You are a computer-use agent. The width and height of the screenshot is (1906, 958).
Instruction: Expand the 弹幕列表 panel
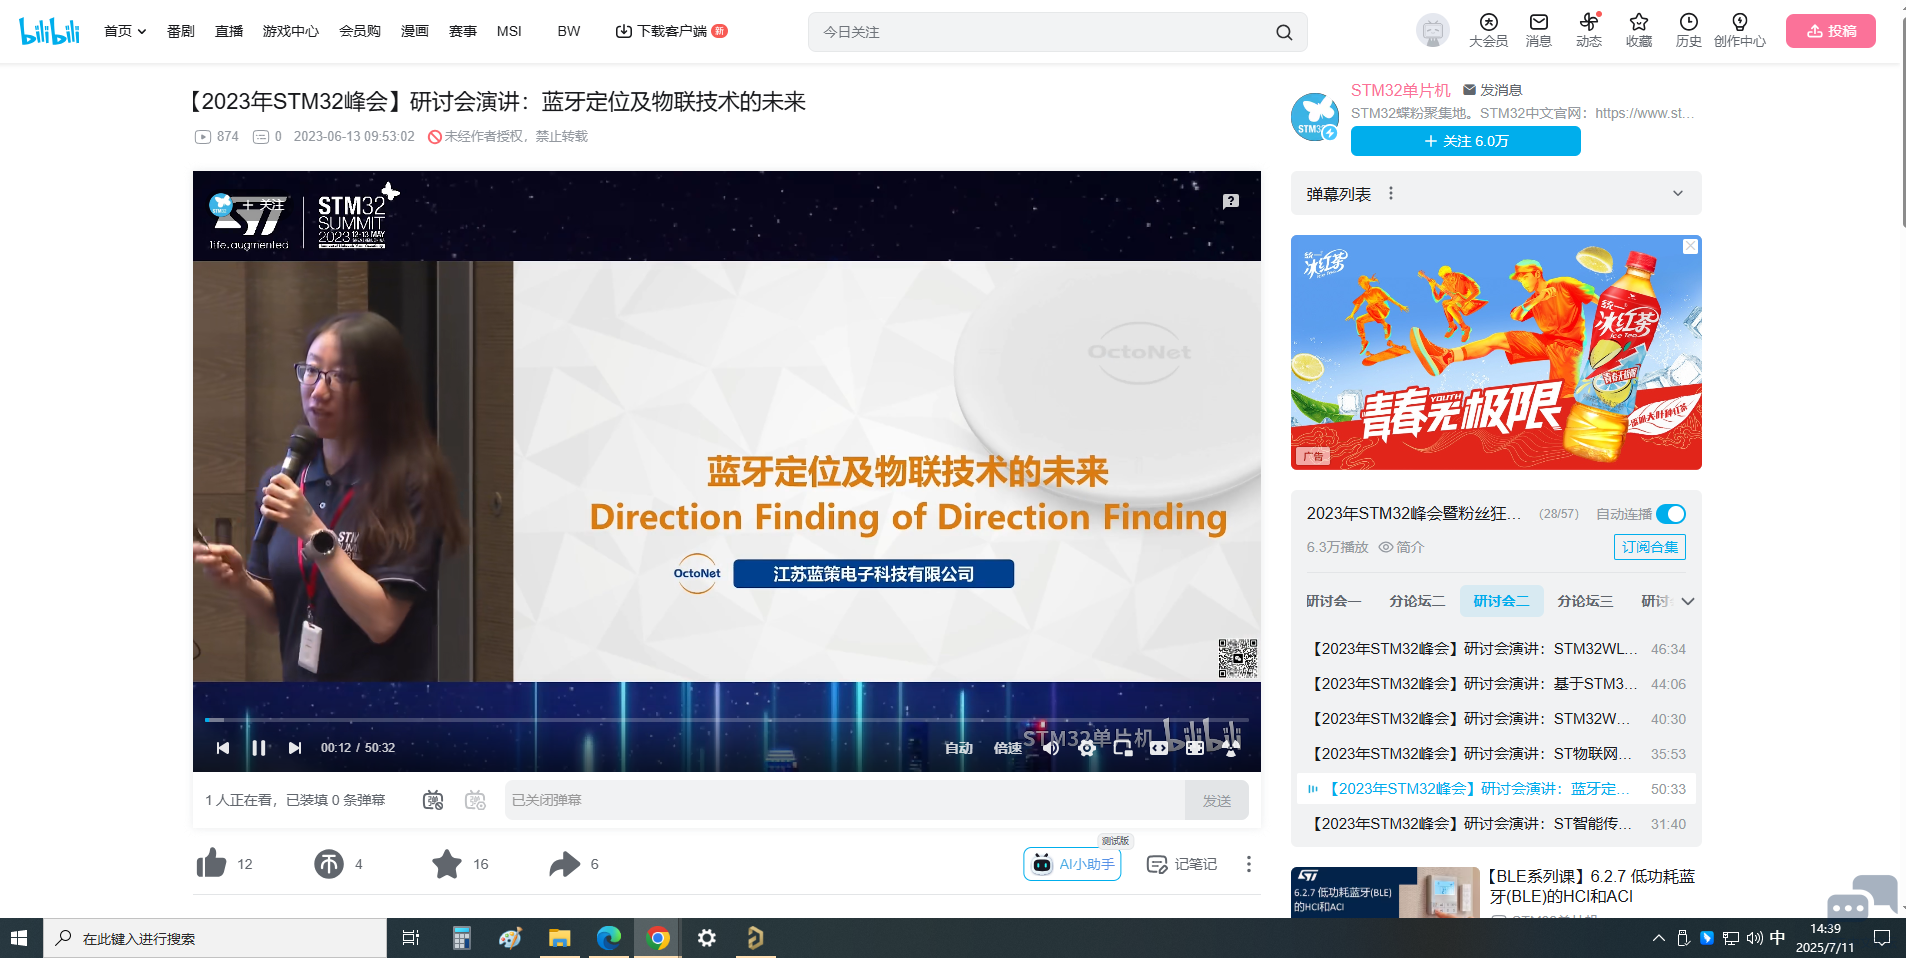(x=1678, y=194)
